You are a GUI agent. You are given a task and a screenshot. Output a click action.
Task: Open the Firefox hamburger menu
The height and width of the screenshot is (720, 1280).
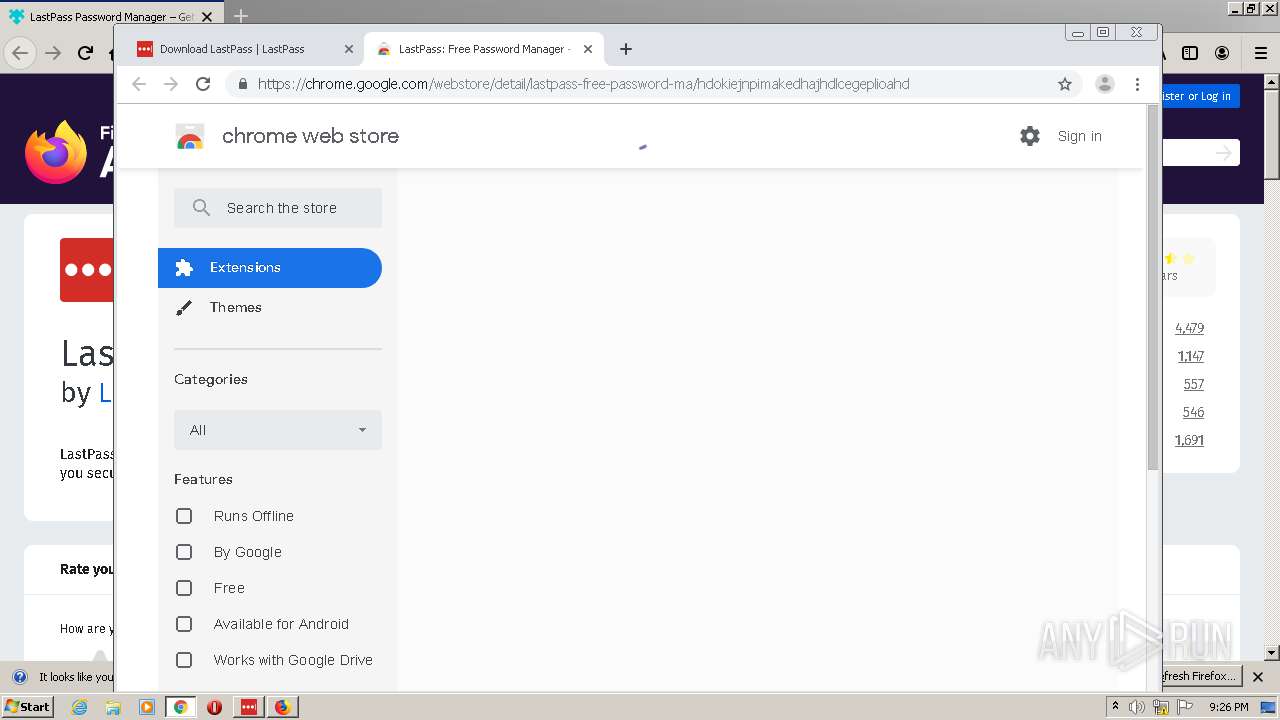(x=1261, y=53)
